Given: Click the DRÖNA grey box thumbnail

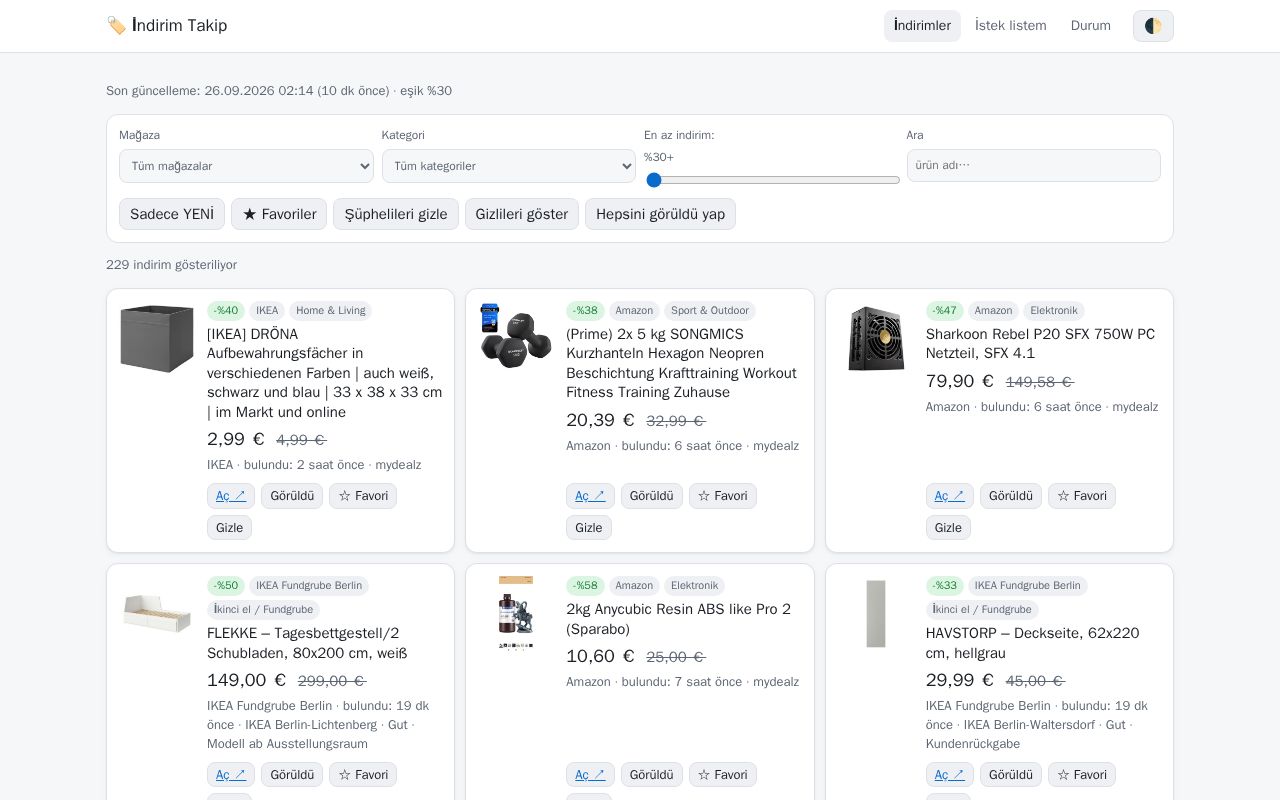Looking at the screenshot, I should [x=157, y=338].
